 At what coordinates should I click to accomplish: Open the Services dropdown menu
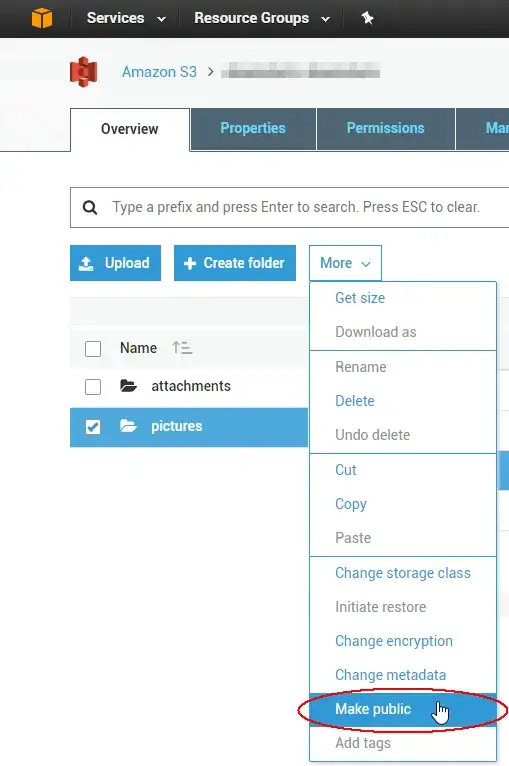click(126, 18)
